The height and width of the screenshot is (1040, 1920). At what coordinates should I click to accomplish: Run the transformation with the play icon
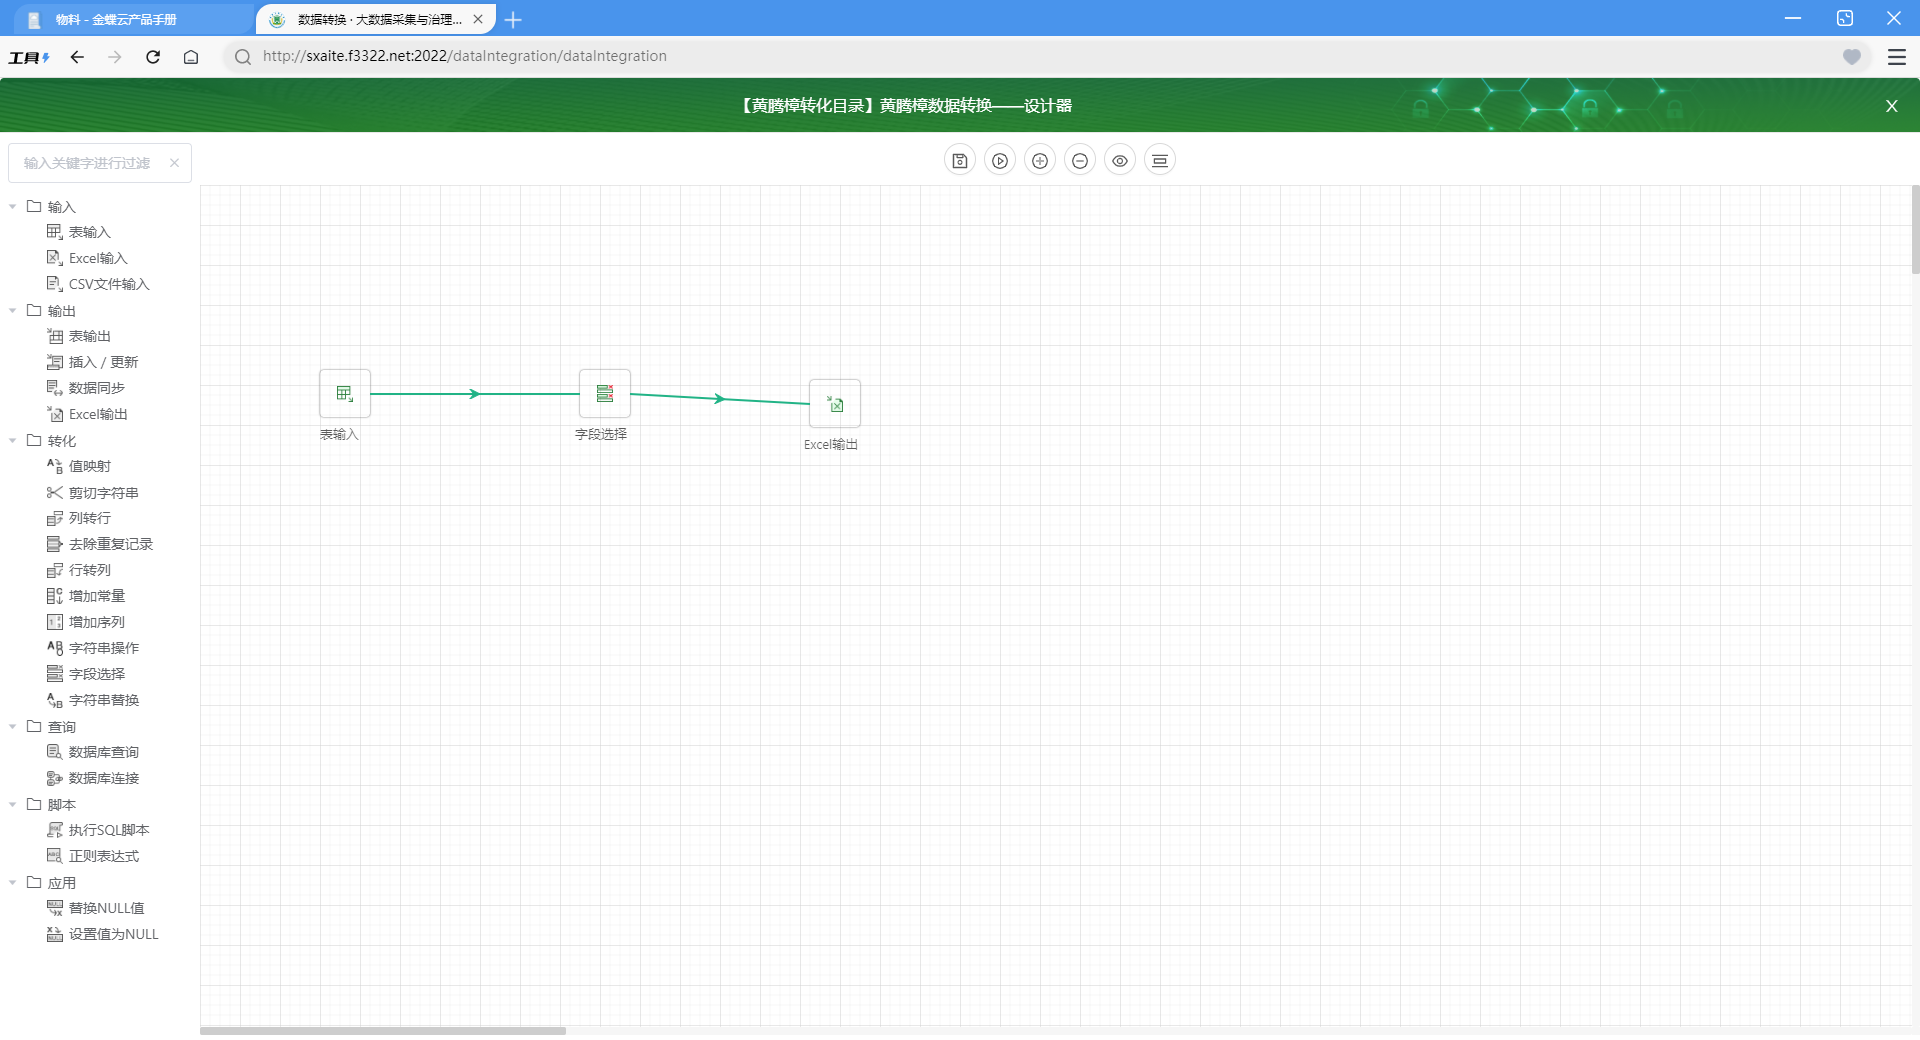[x=1000, y=161]
